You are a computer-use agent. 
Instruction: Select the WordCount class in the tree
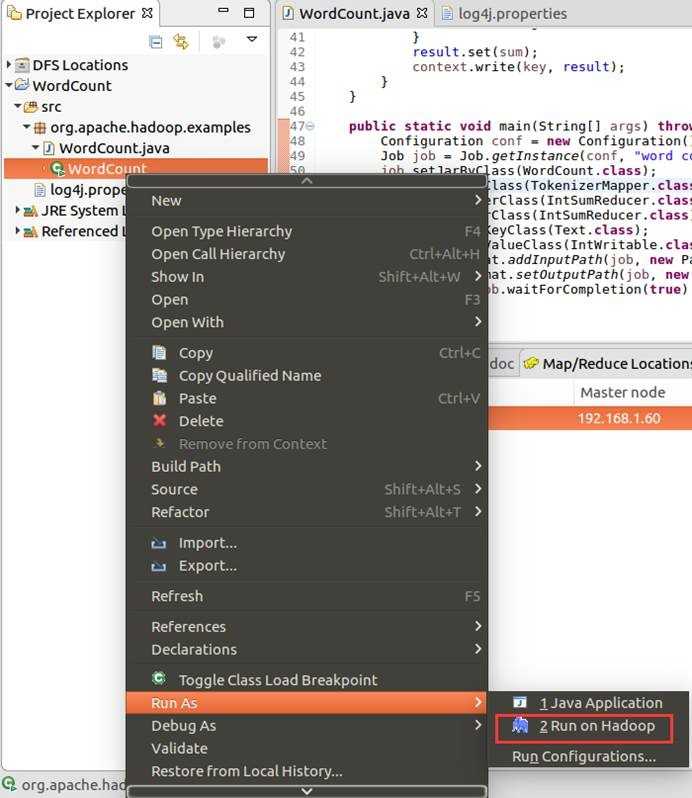coord(136,168)
